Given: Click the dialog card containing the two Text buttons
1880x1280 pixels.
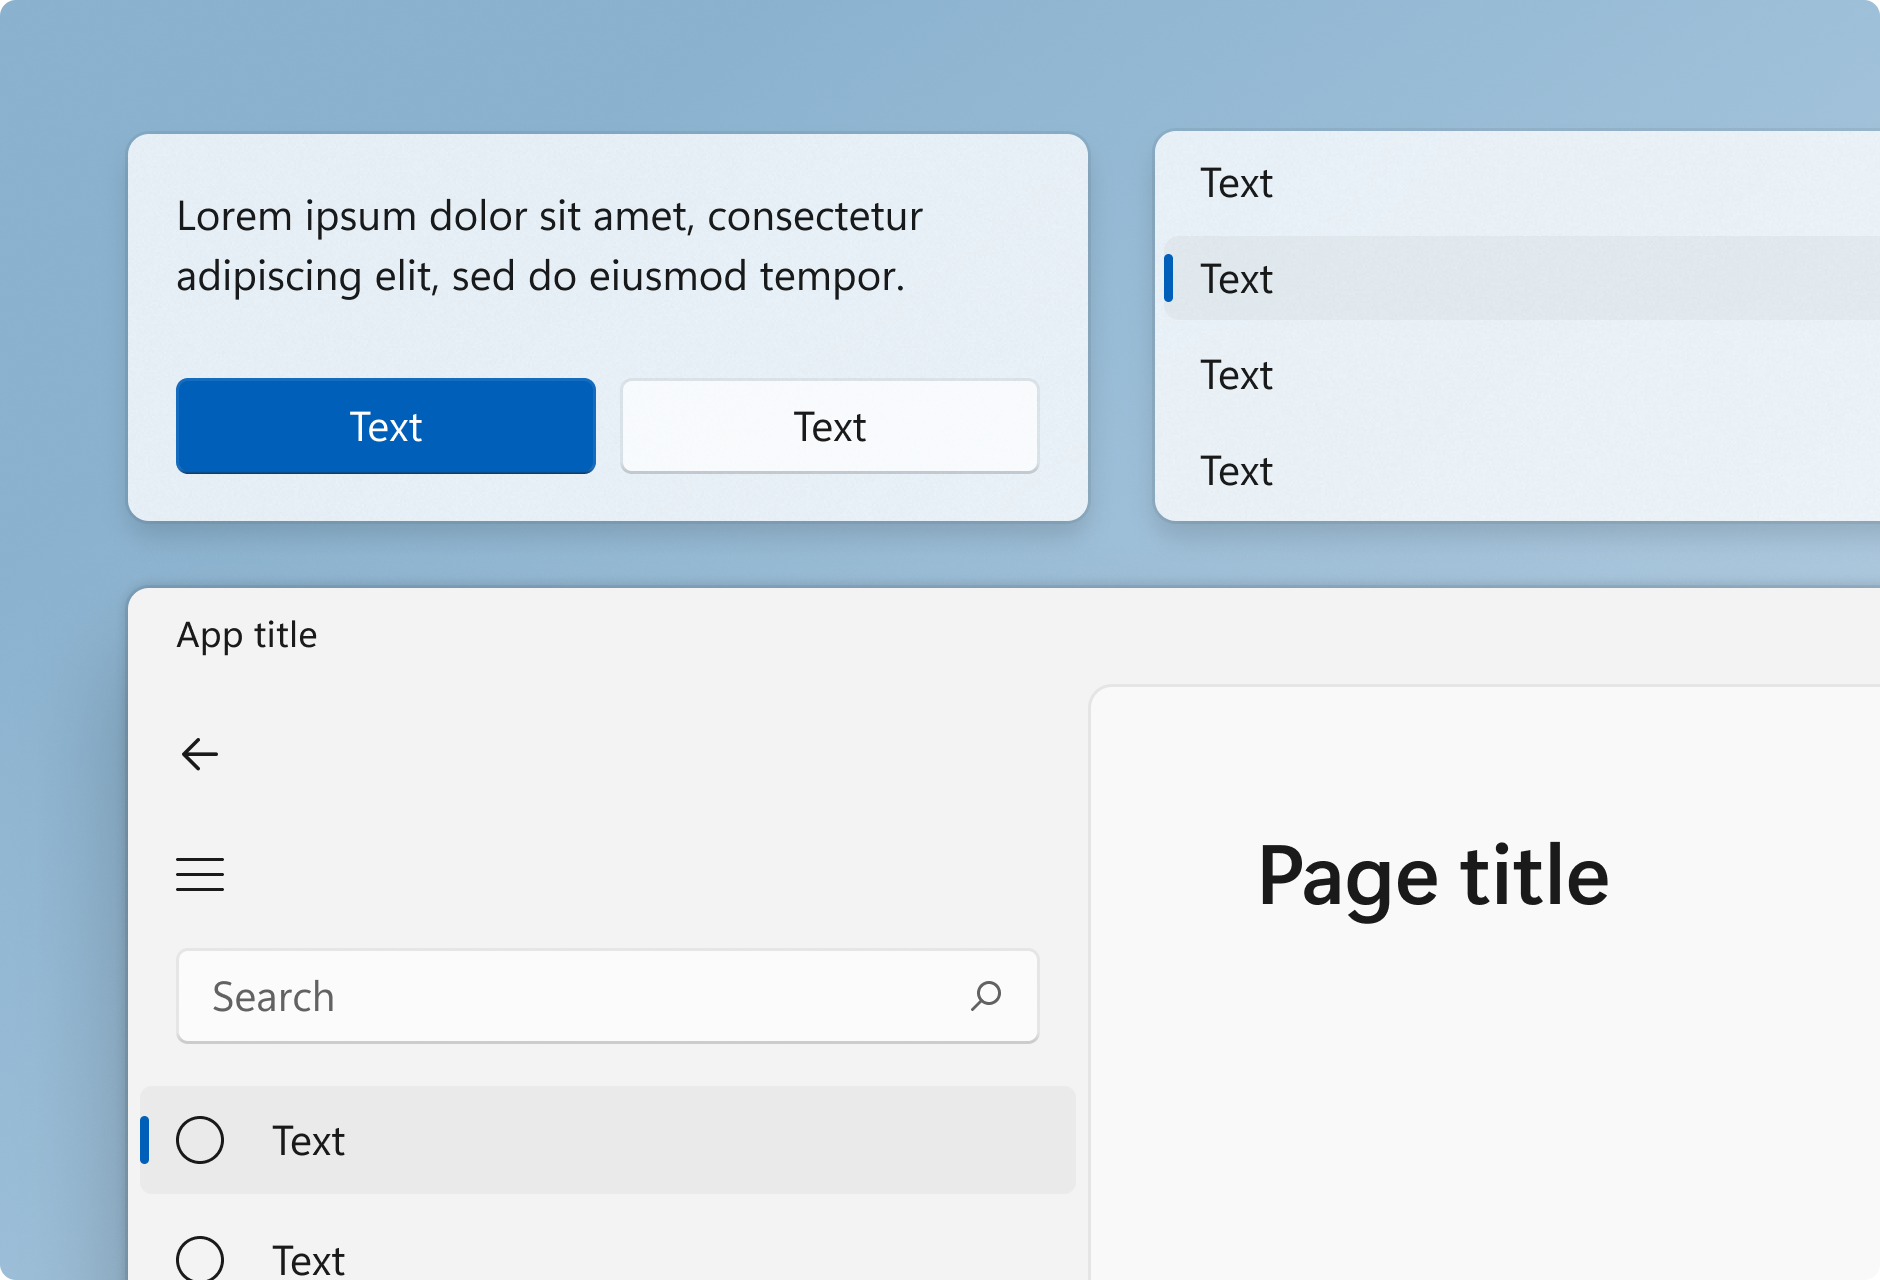Looking at the screenshot, I should [x=607, y=325].
